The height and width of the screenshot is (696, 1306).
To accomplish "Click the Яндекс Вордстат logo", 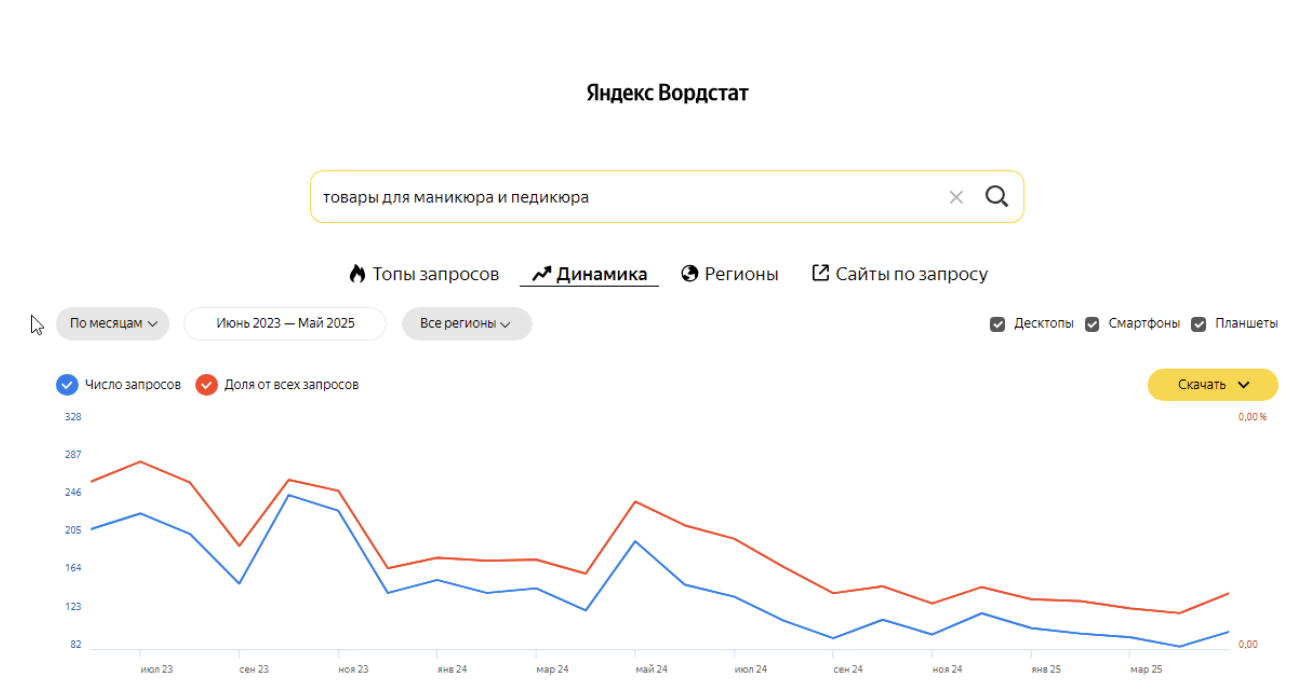I will [667, 93].
